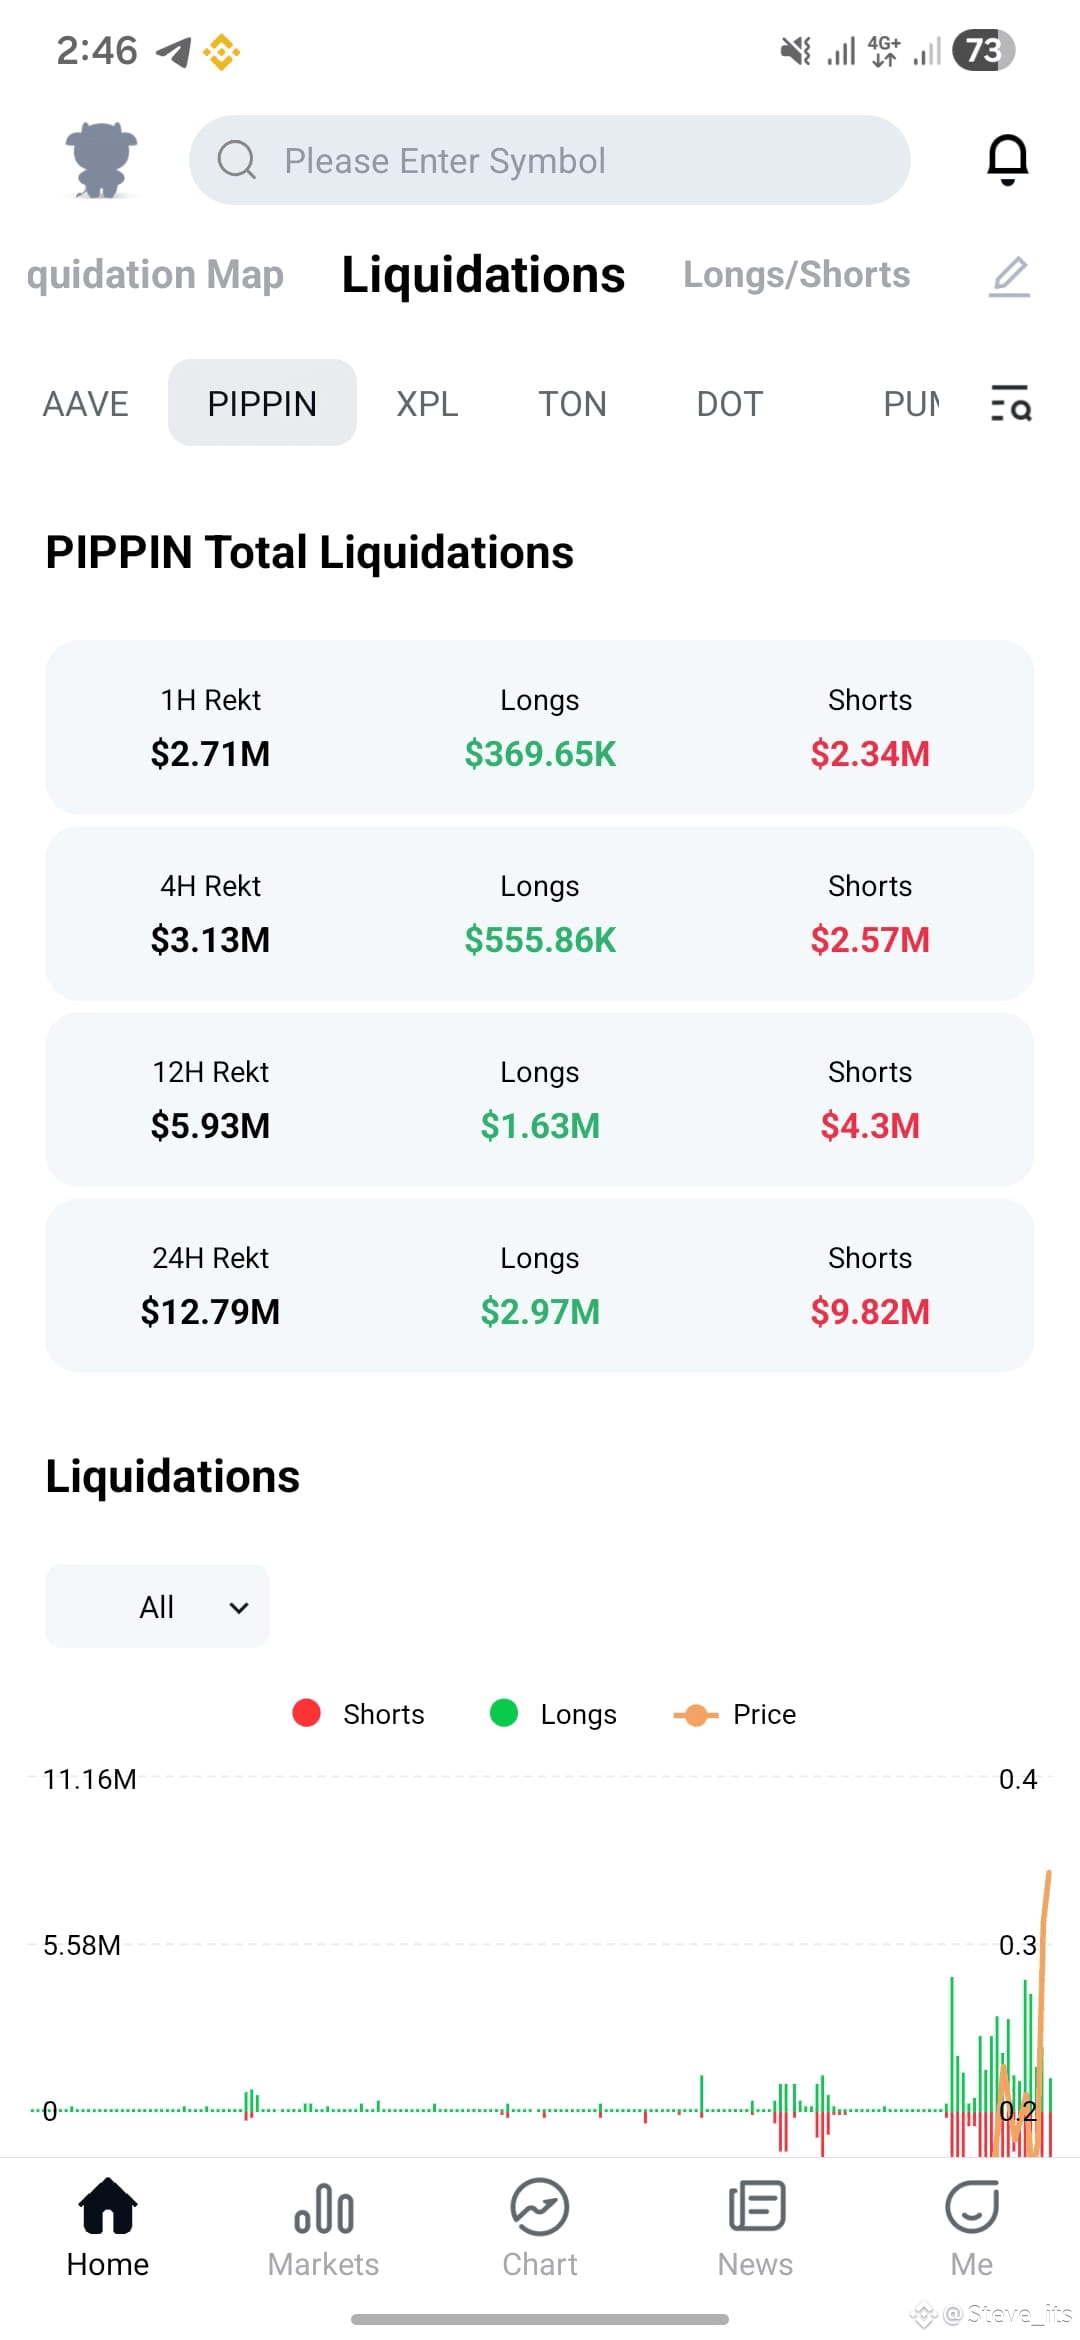Click the edit pencil icon
Viewport: 1080px width, 2340px height.
click(1010, 276)
